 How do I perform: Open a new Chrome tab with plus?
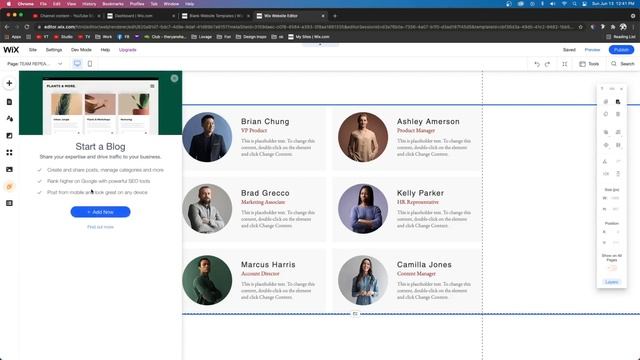pos(335,16)
